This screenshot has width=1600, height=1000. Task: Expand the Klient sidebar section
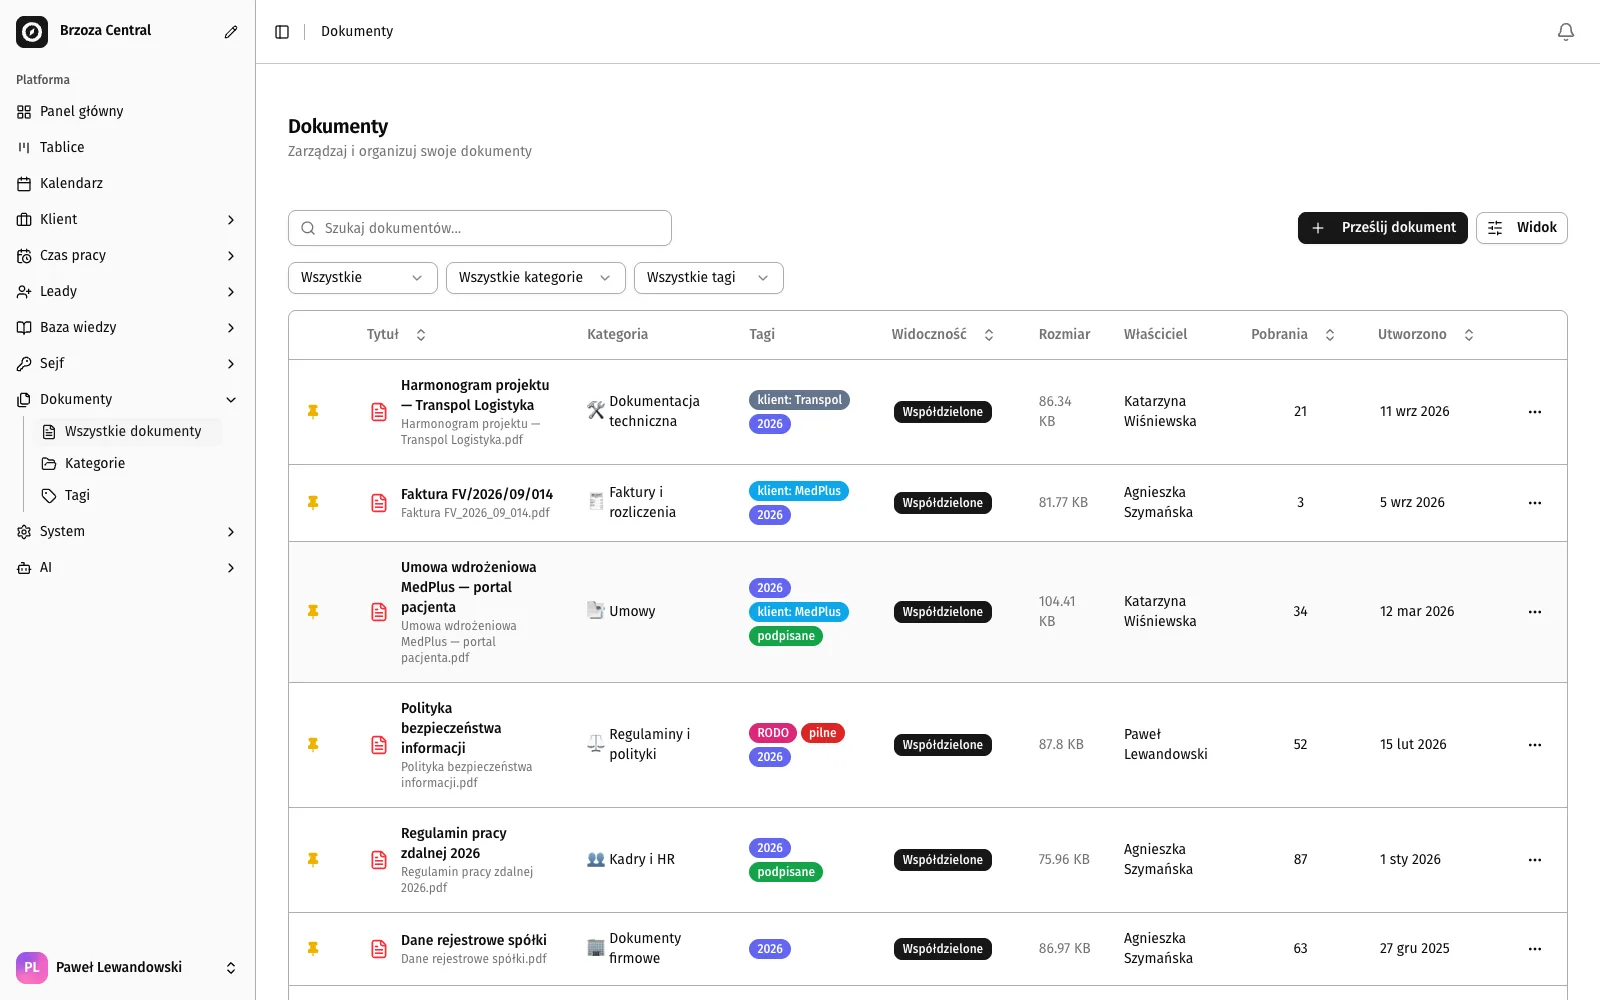pyautogui.click(x=127, y=220)
